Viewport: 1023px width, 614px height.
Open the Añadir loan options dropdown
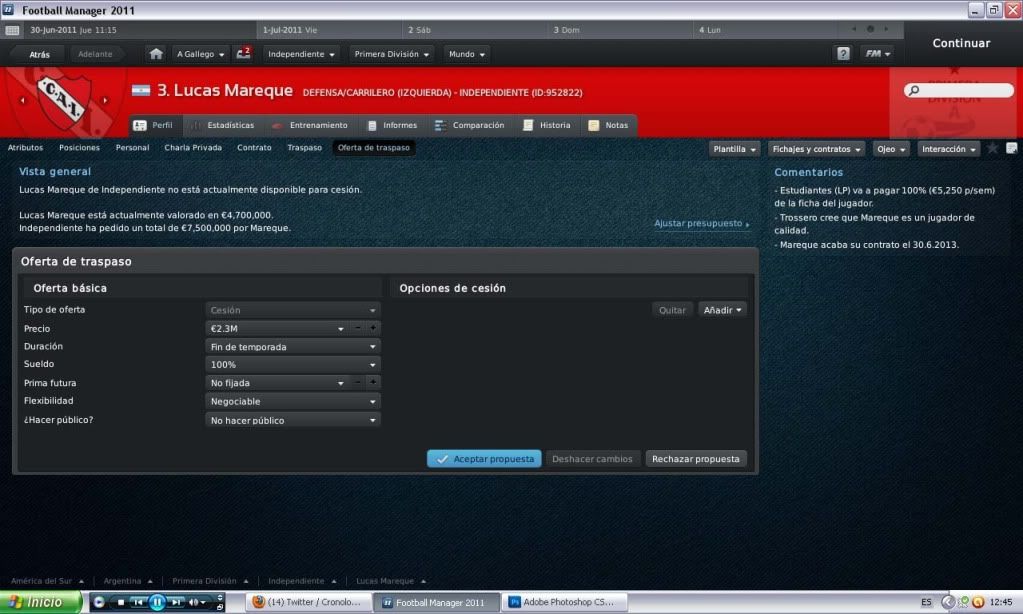pos(722,310)
